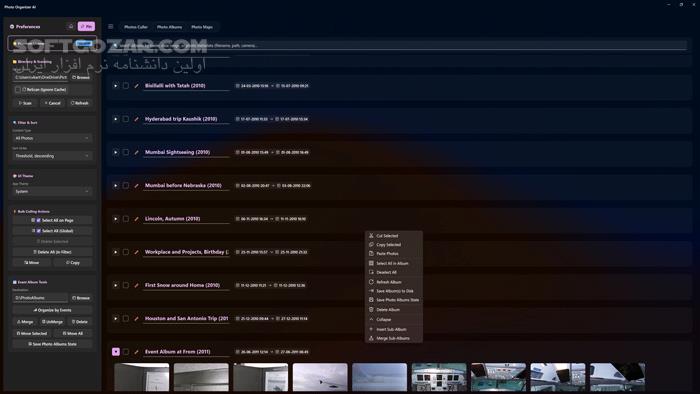Screen dimensions: 700x394
Task: Open the System app theme dropdown
Action: [x=52, y=191]
